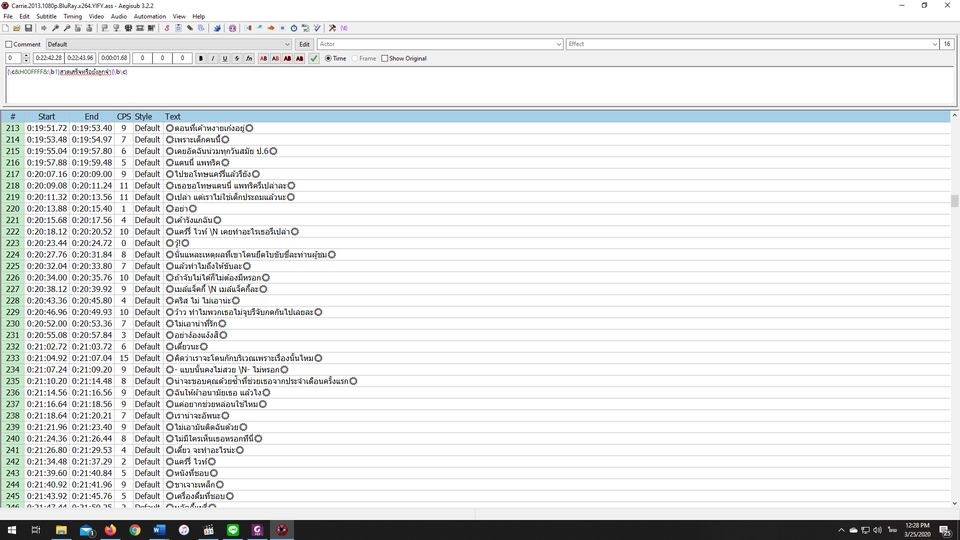Open the Timing menu
This screenshot has height=540, width=960.
(72, 17)
